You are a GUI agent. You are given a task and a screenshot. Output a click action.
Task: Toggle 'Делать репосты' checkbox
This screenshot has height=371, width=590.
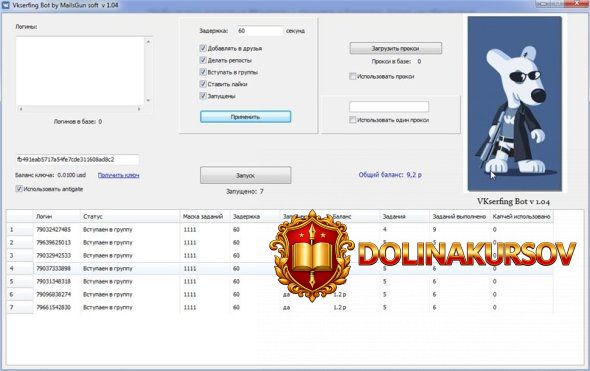[203, 60]
